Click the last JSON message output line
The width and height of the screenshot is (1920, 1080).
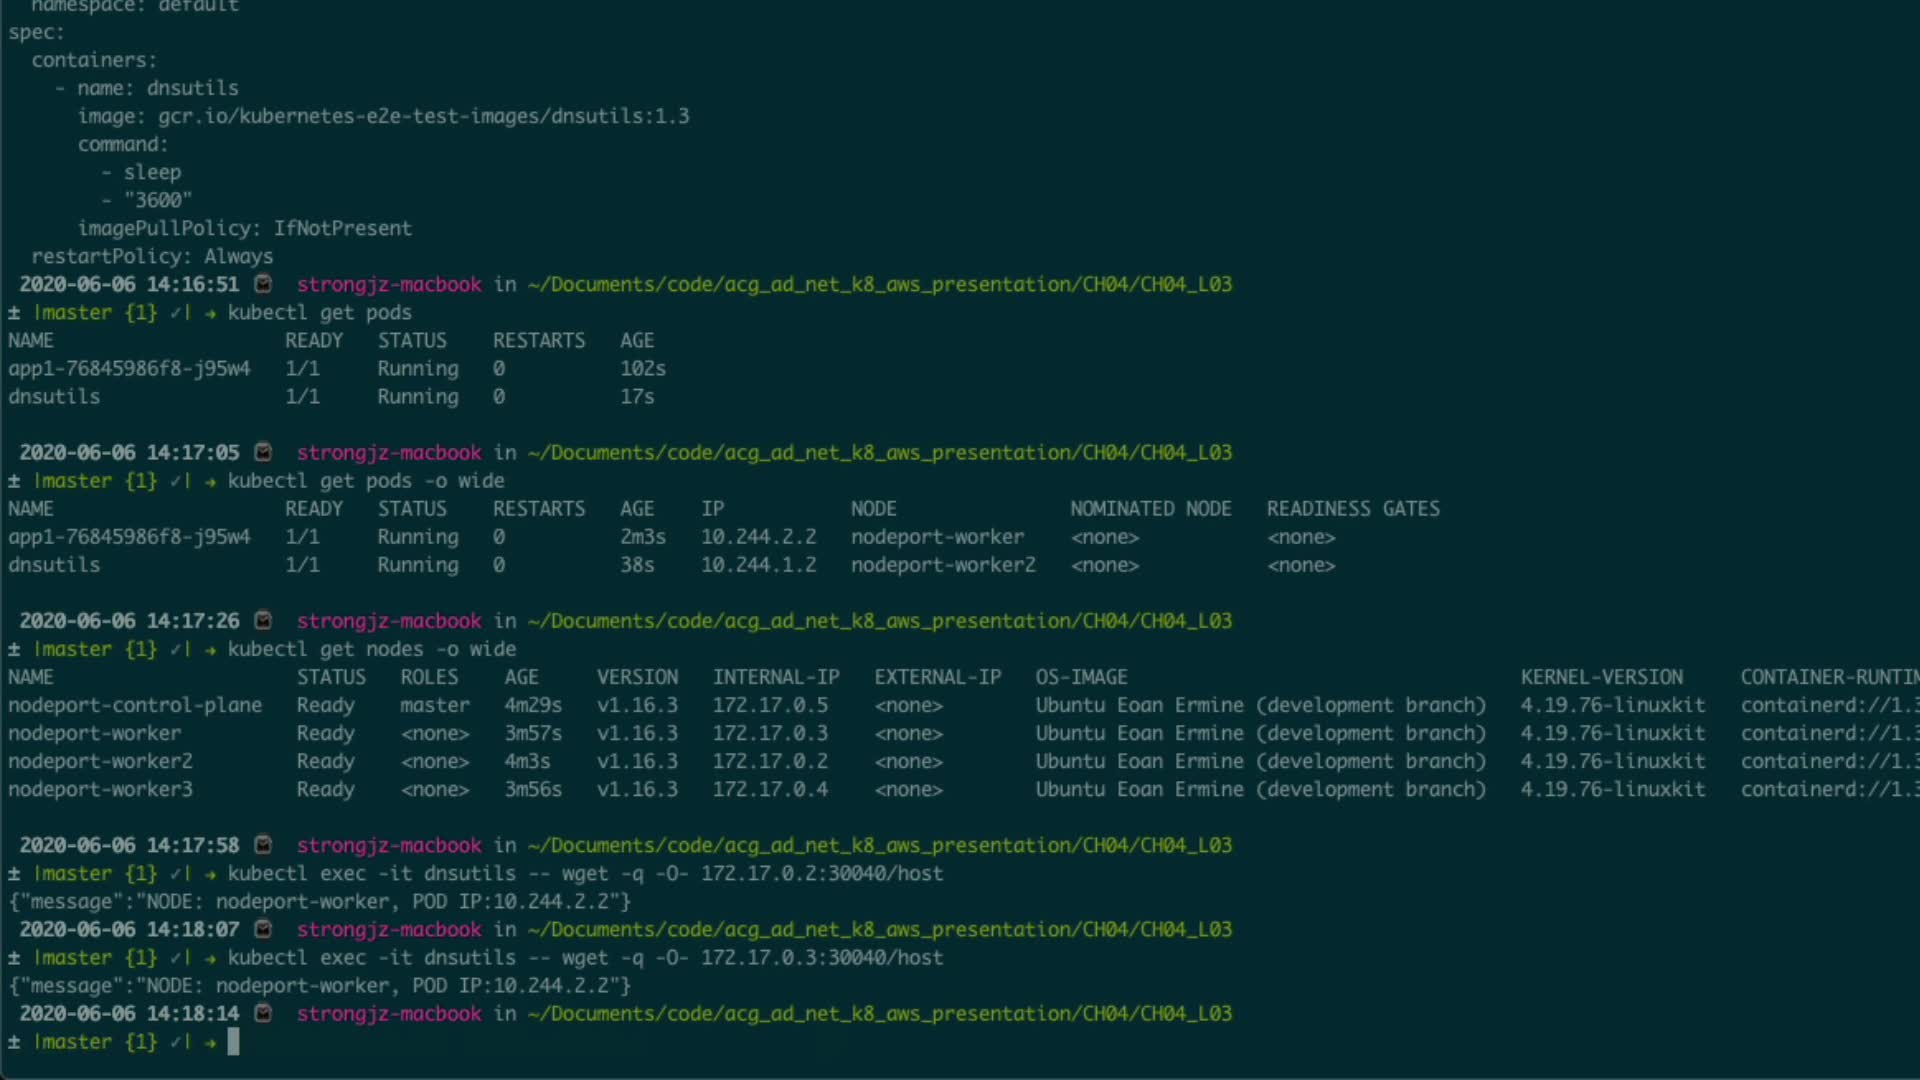click(x=320, y=985)
